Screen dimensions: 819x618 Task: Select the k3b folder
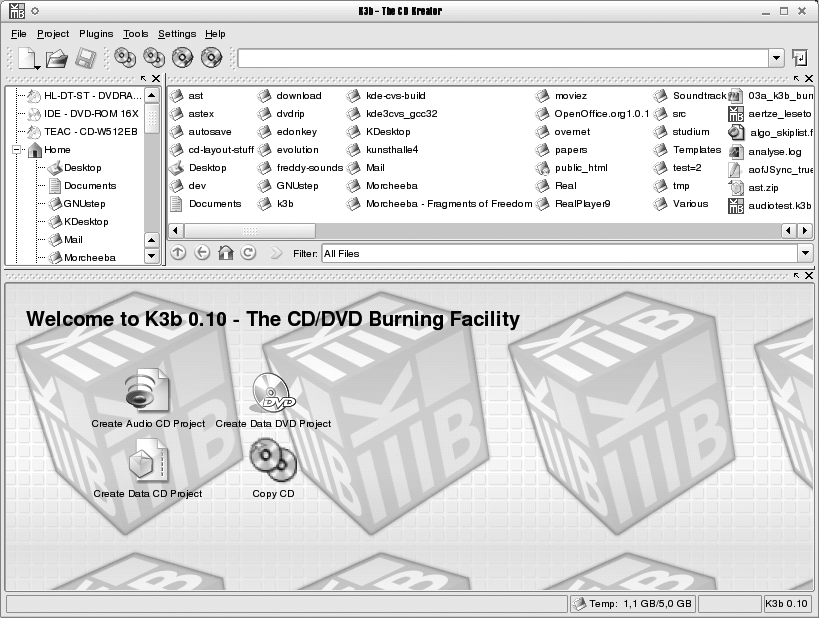(x=276, y=204)
